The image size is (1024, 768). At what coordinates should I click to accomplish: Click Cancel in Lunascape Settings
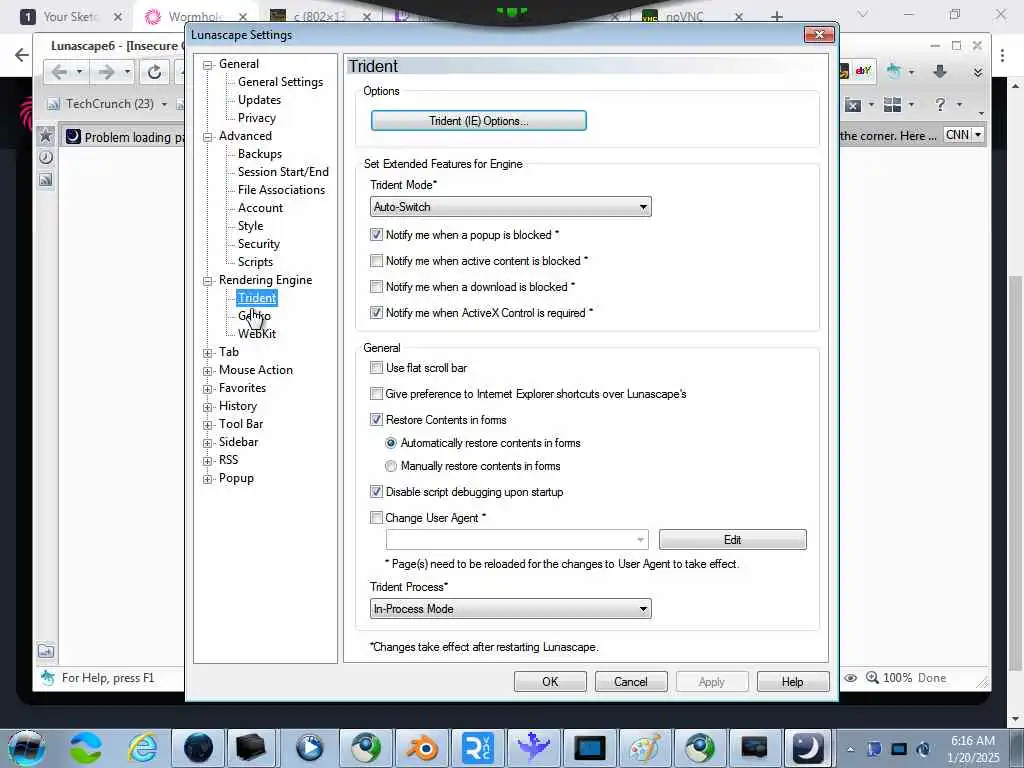[631, 682]
